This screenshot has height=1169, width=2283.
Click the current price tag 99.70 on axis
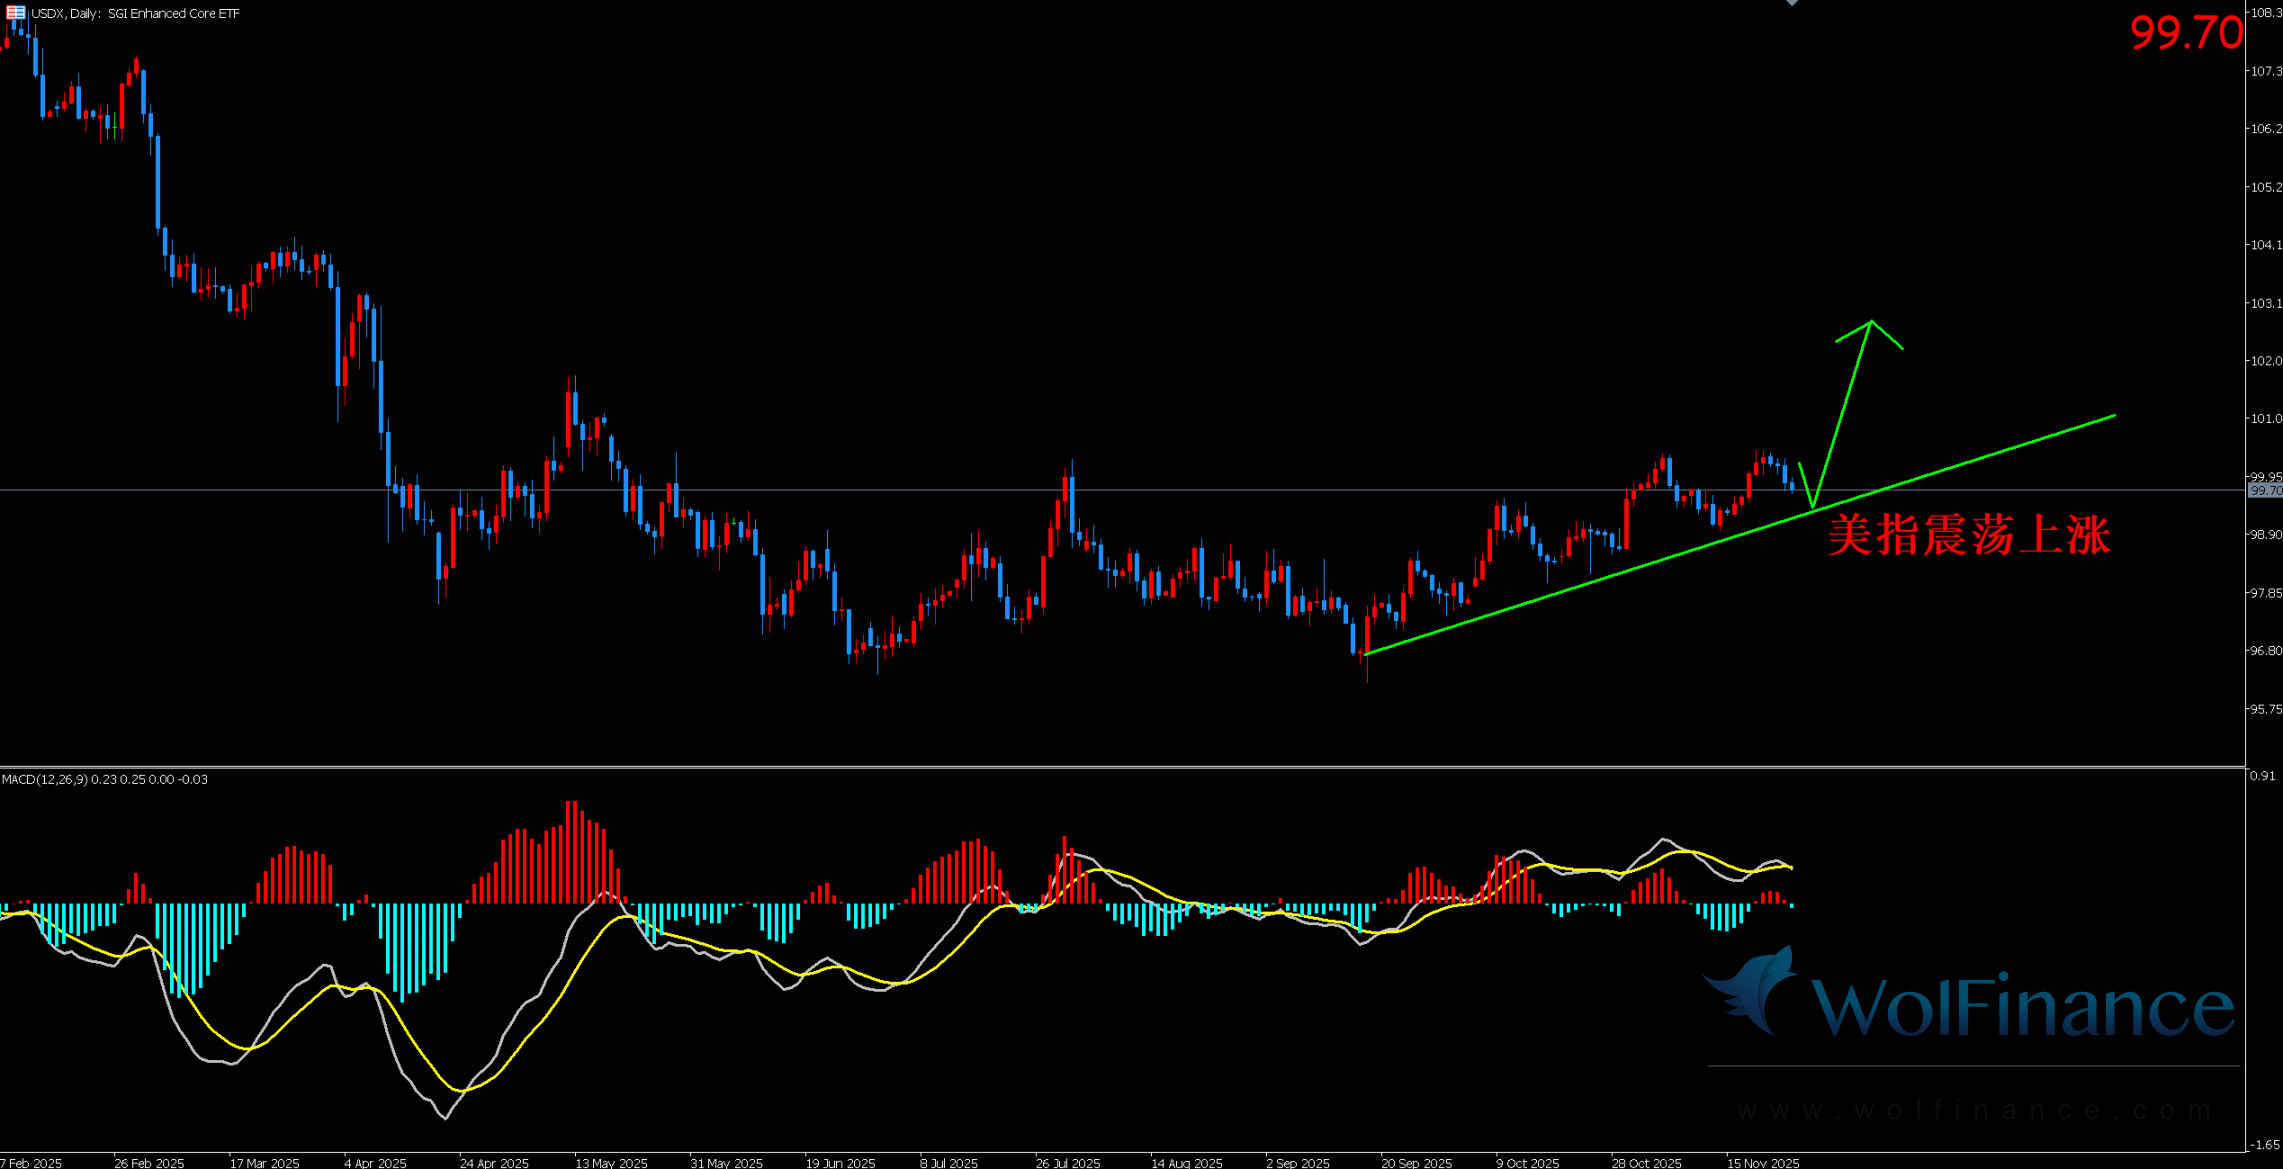point(2264,490)
